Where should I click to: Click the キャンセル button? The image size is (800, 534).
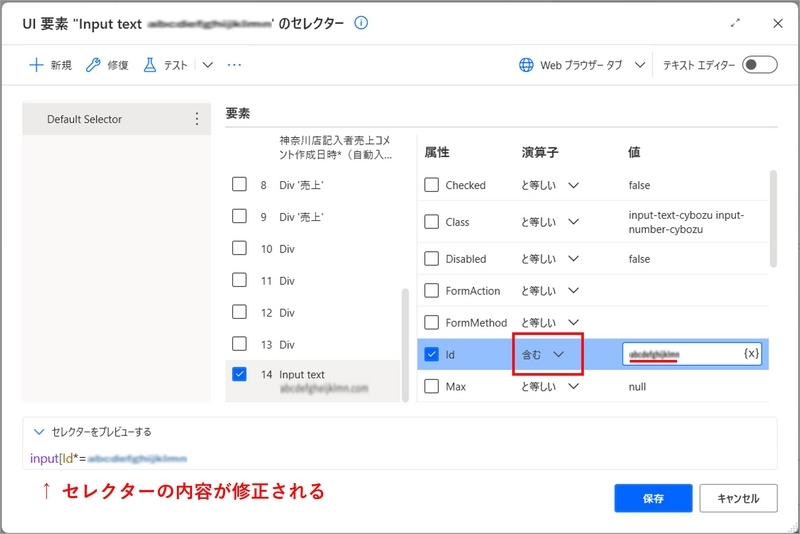738,498
